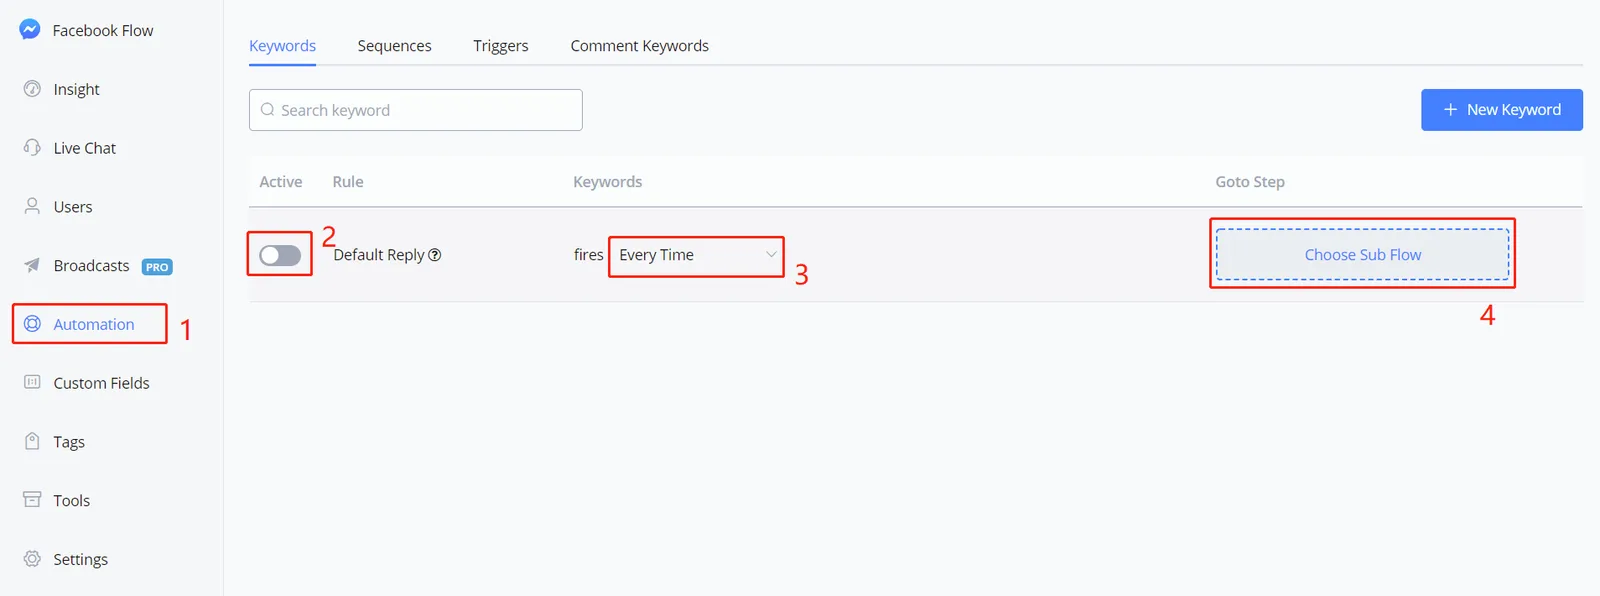The image size is (1600, 596).
Task: Open the Every Time frequency dropdown
Action: pos(696,255)
